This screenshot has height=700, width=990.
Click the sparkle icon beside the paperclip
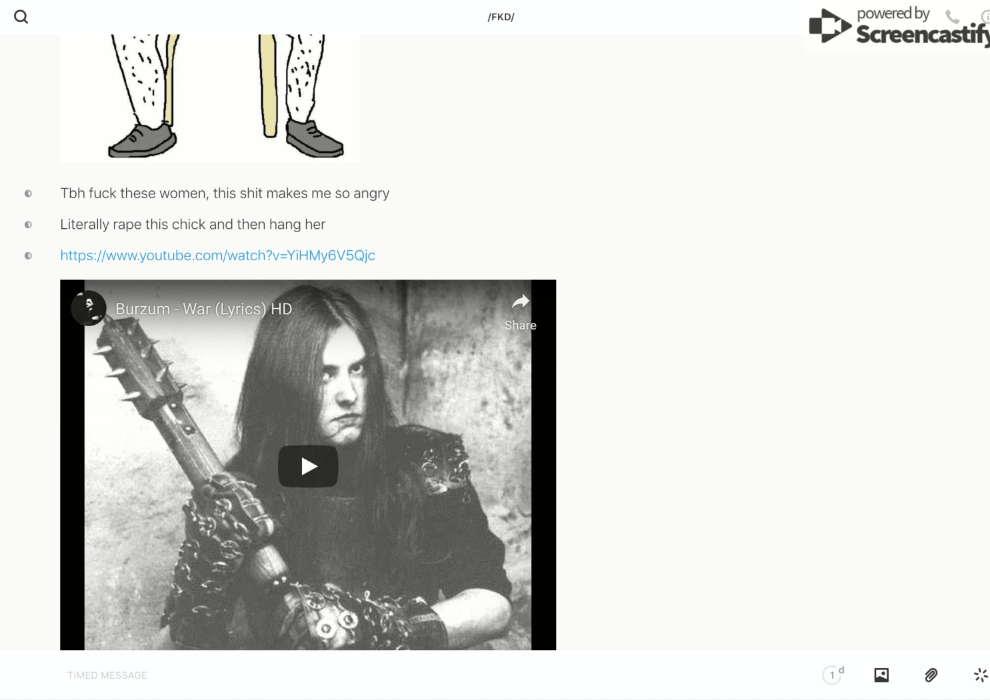pos(980,675)
